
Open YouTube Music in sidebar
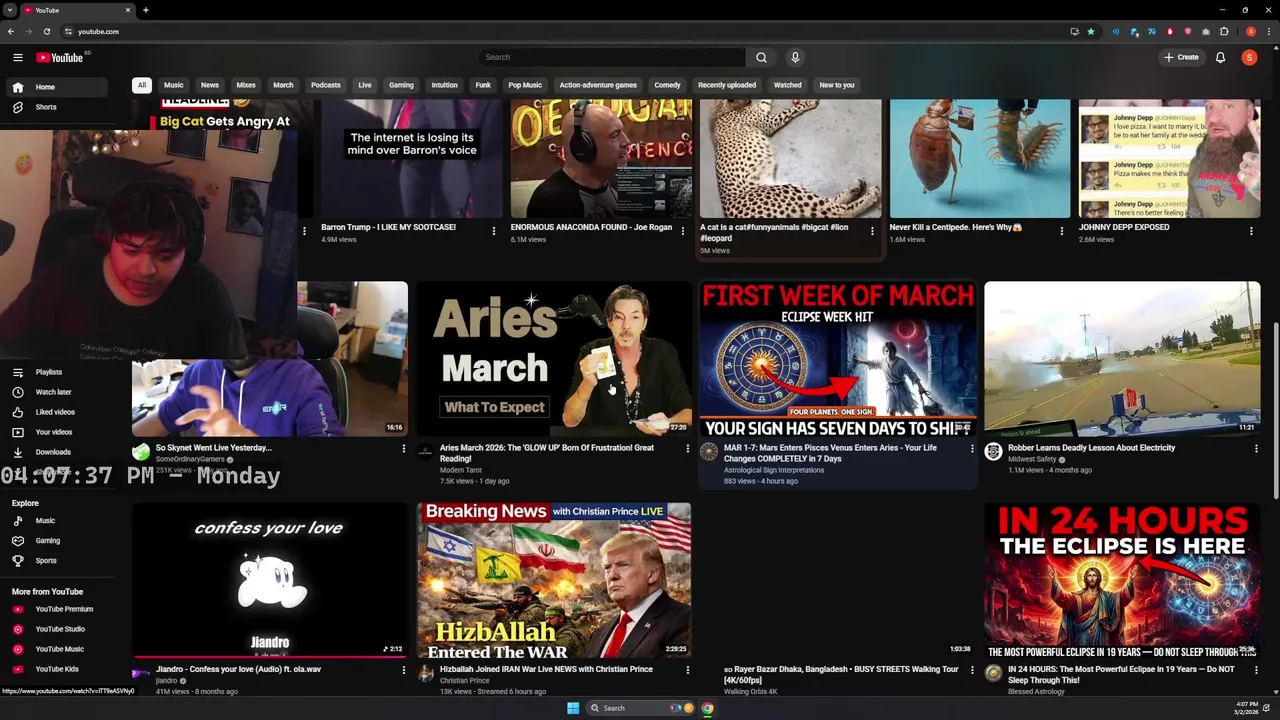click(x=55, y=649)
